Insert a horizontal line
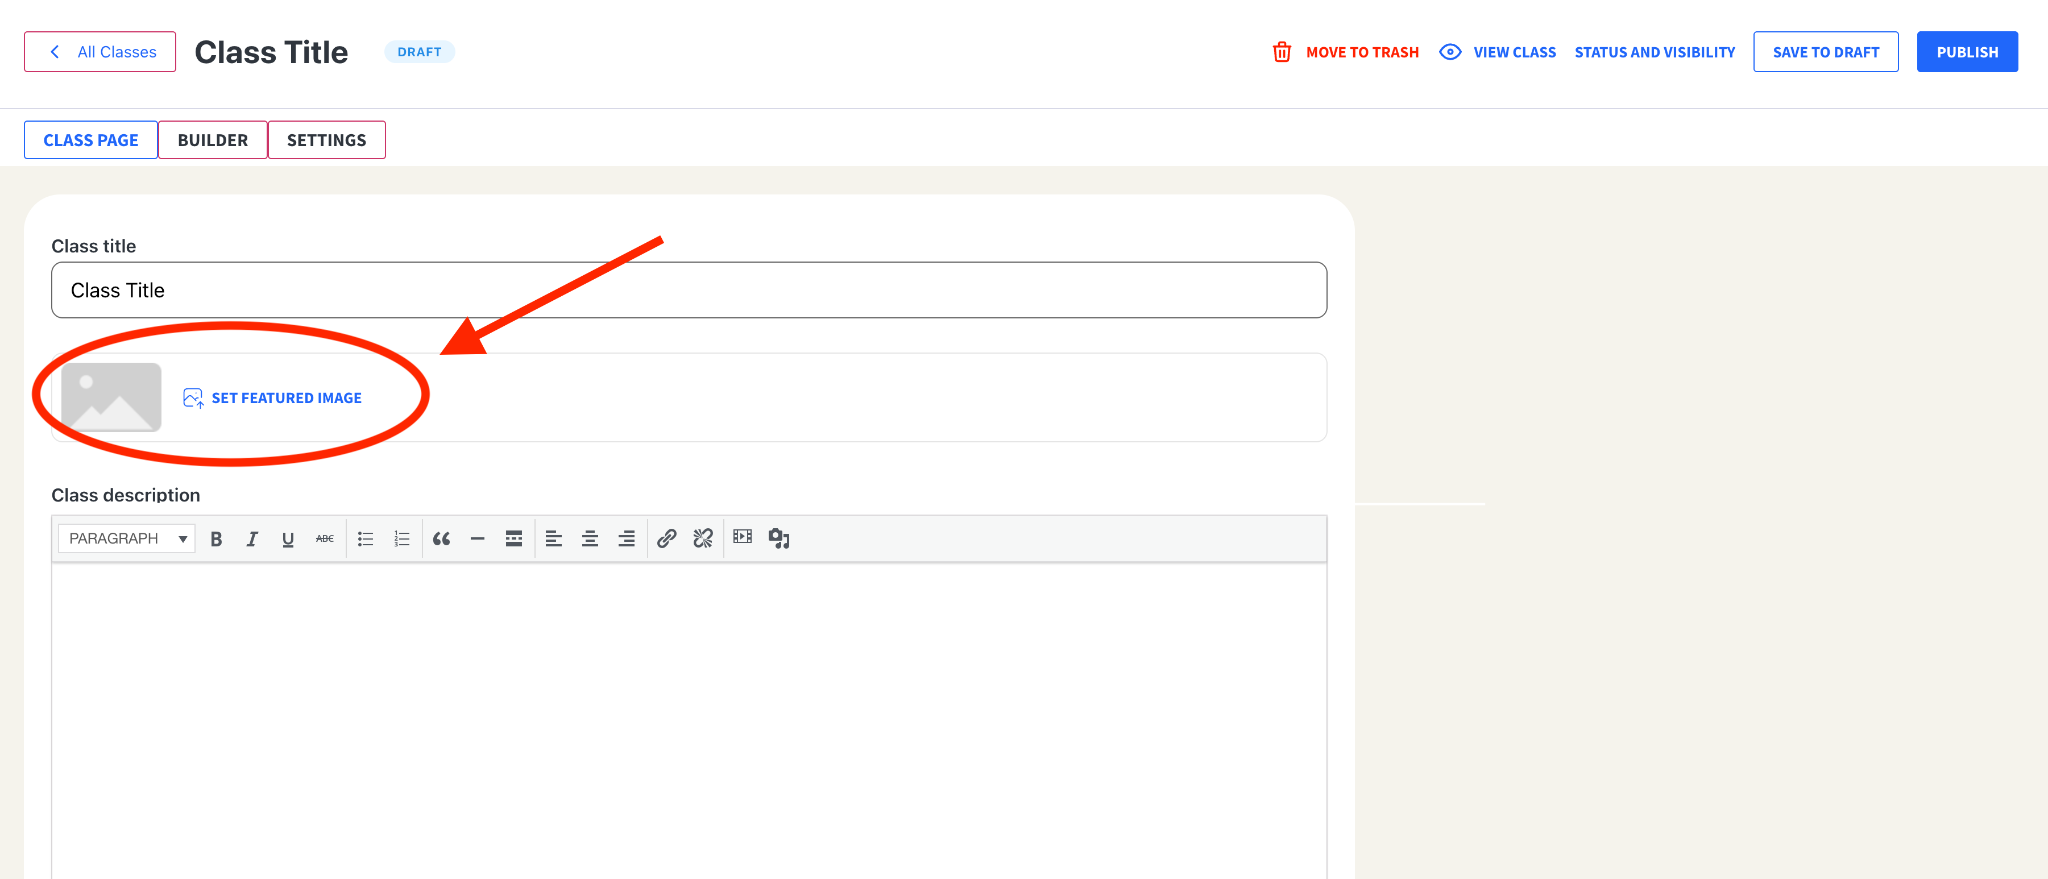The image size is (2048, 879). (x=478, y=539)
